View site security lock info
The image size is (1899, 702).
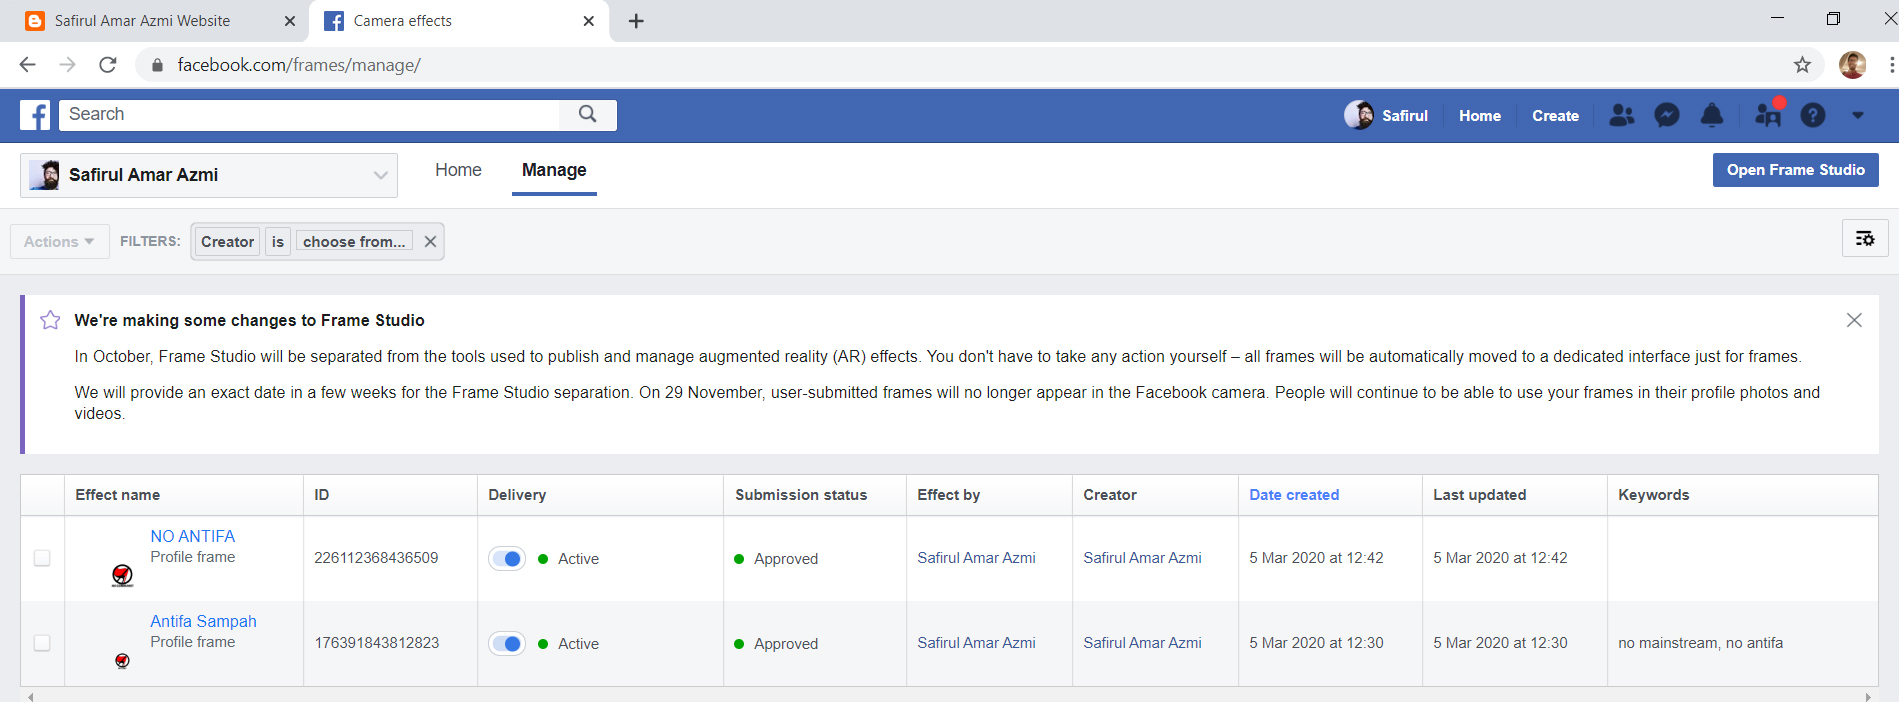coord(157,65)
